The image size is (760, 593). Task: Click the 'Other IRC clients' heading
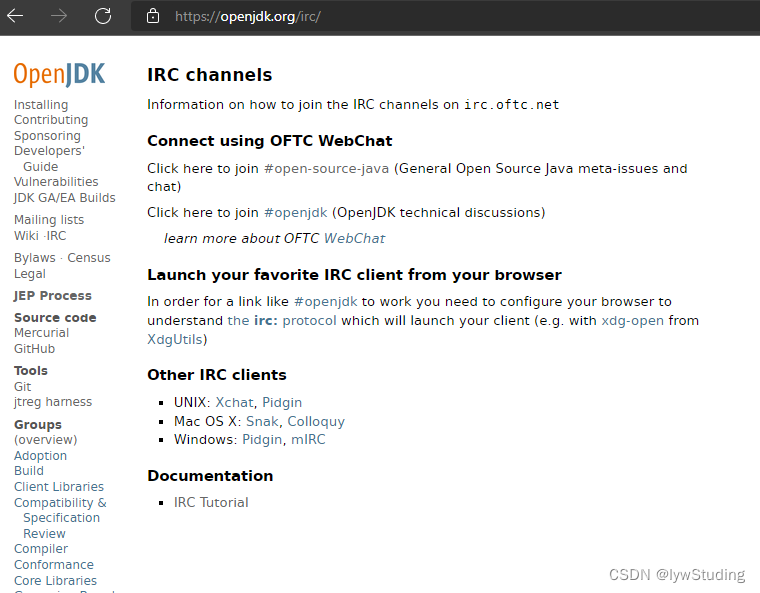point(217,375)
